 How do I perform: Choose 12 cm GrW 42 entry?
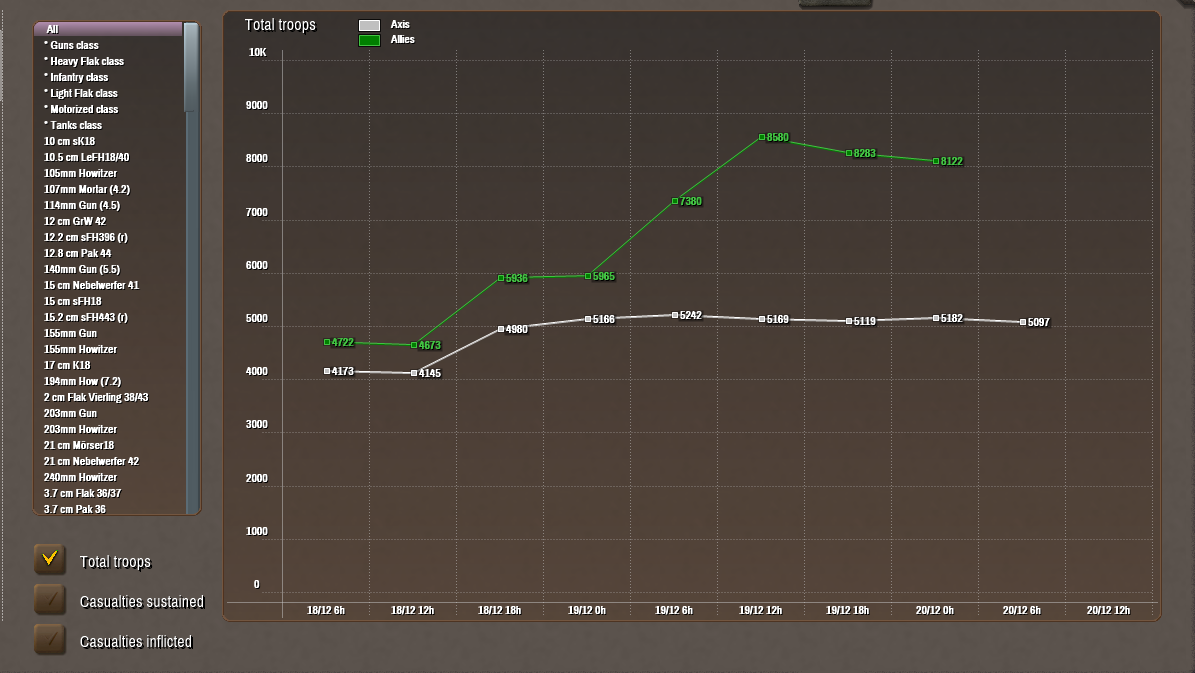pyautogui.click(x=108, y=221)
